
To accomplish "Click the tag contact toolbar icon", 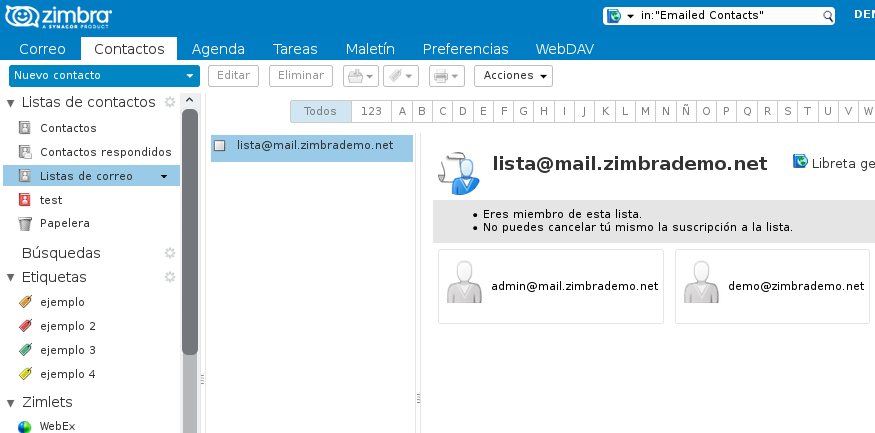I will [x=395, y=76].
